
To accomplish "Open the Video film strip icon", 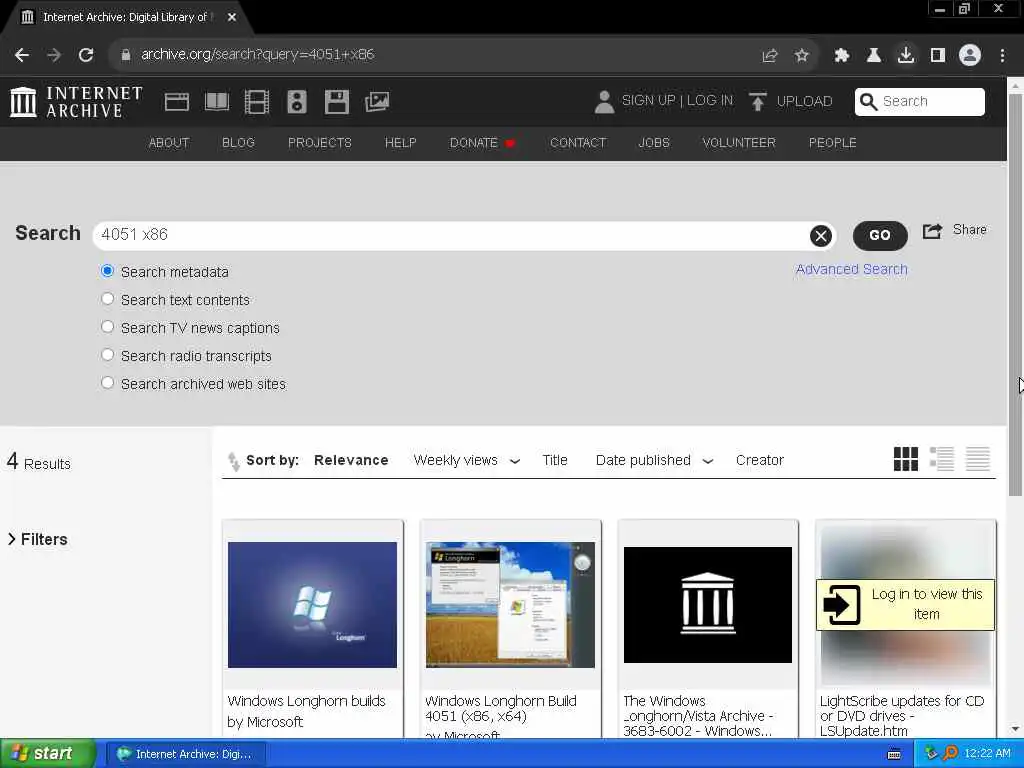I will tap(257, 102).
